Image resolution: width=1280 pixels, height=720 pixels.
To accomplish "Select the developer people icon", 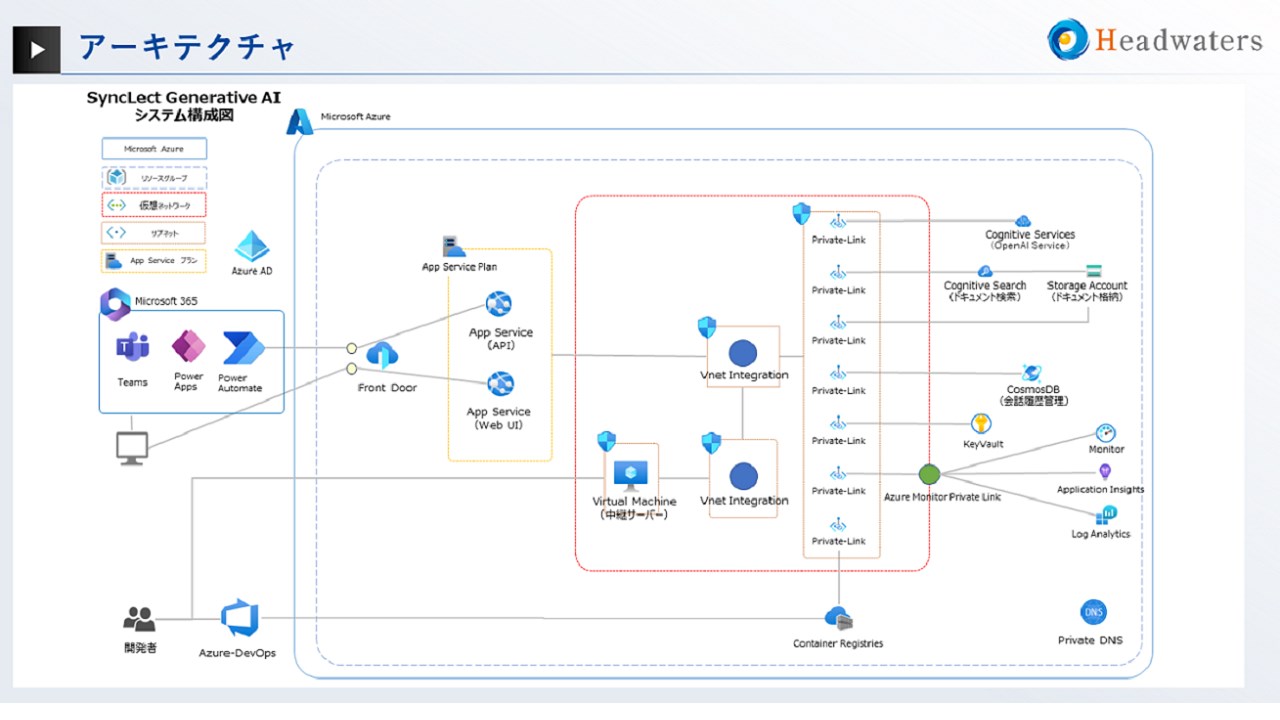I will (x=139, y=618).
